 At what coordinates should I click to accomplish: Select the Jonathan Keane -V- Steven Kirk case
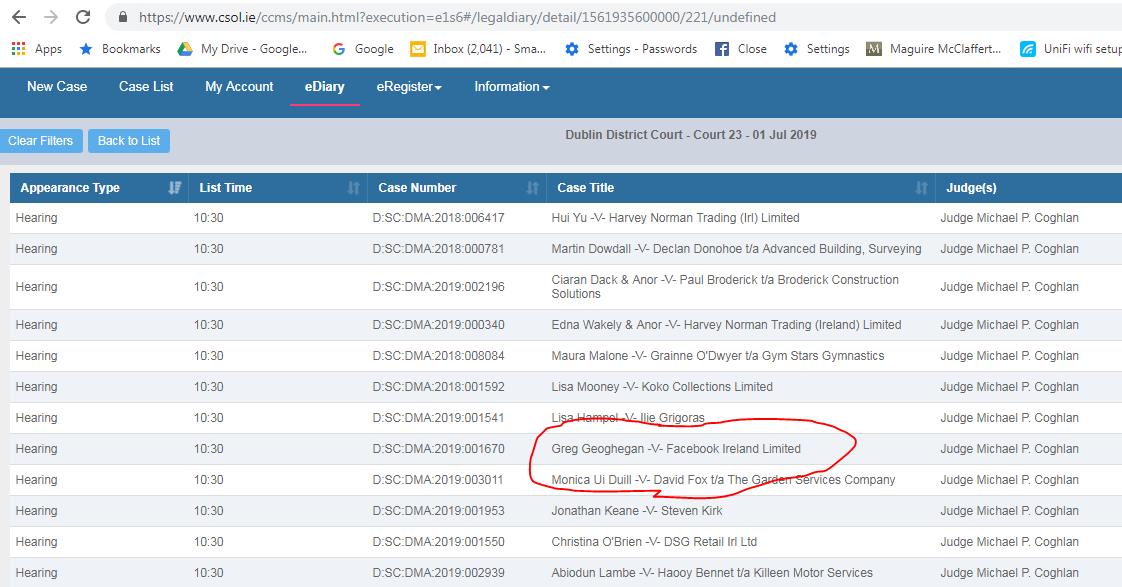[x=637, y=510]
